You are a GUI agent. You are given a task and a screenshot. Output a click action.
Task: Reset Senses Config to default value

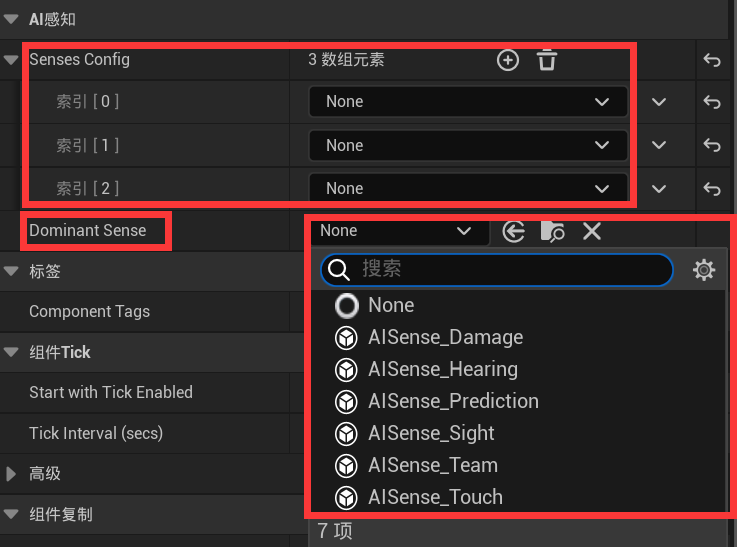point(712,60)
